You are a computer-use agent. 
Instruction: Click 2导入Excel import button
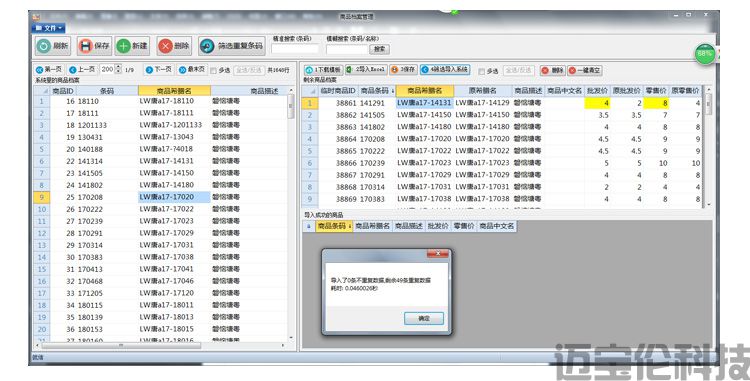(x=366, y=70)
